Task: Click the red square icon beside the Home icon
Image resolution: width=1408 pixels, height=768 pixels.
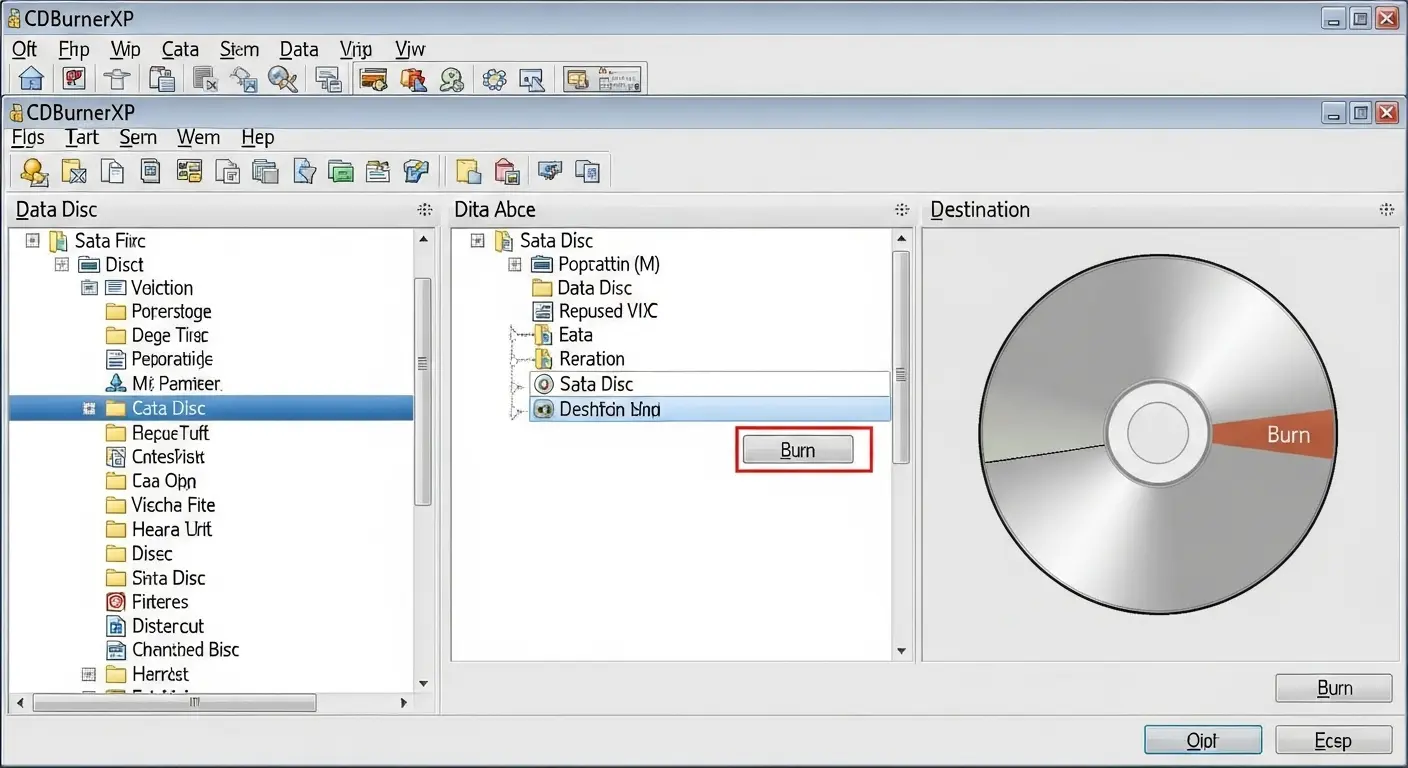Action: click(x=74, y=79)
